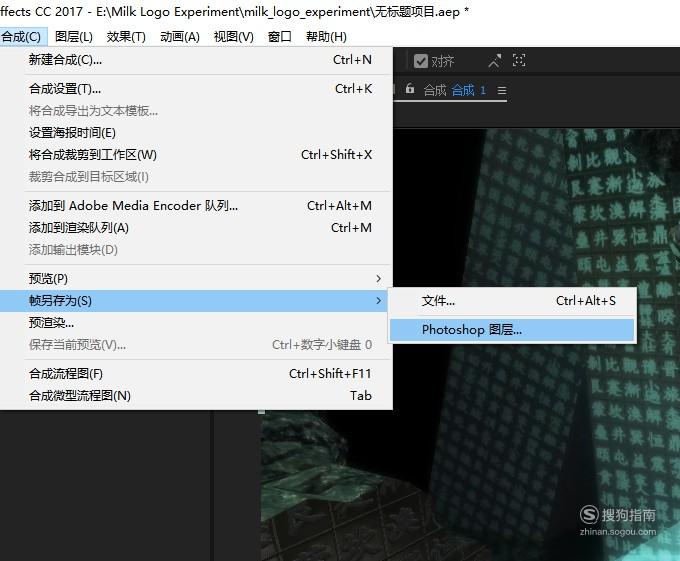Open the 视图(V) menu
The height and width of the screenshot is (561, 680).
click(233, 37)
